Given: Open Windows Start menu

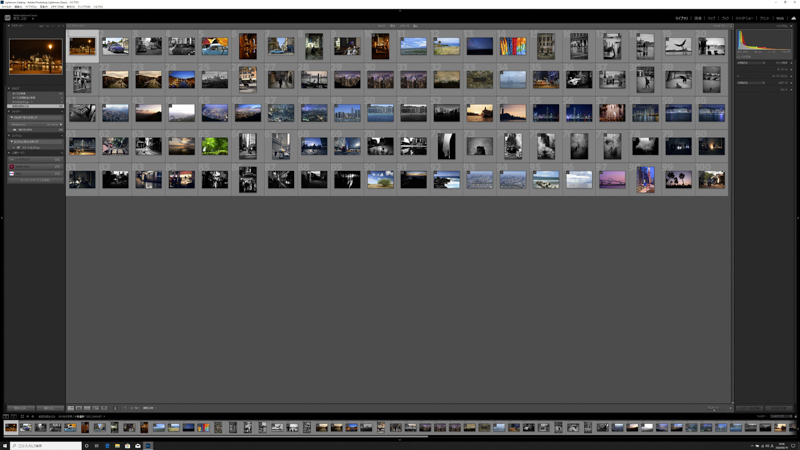Looking at the screenshot, I should 5,446.
